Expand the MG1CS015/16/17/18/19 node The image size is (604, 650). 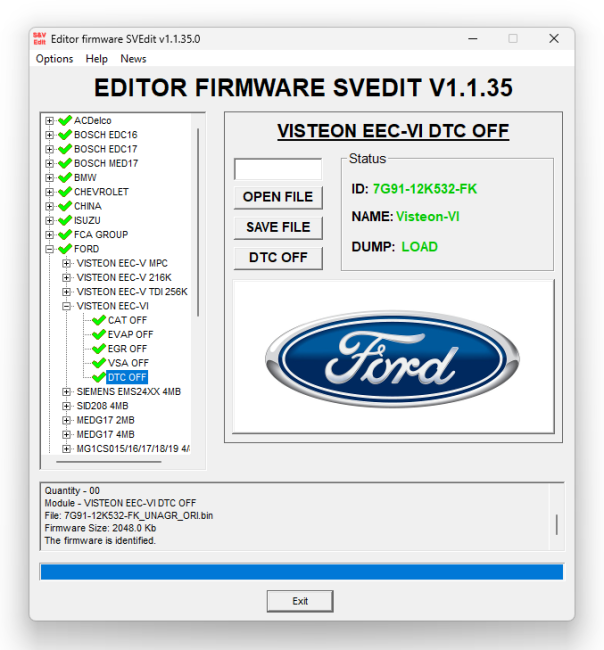point(66,449)
